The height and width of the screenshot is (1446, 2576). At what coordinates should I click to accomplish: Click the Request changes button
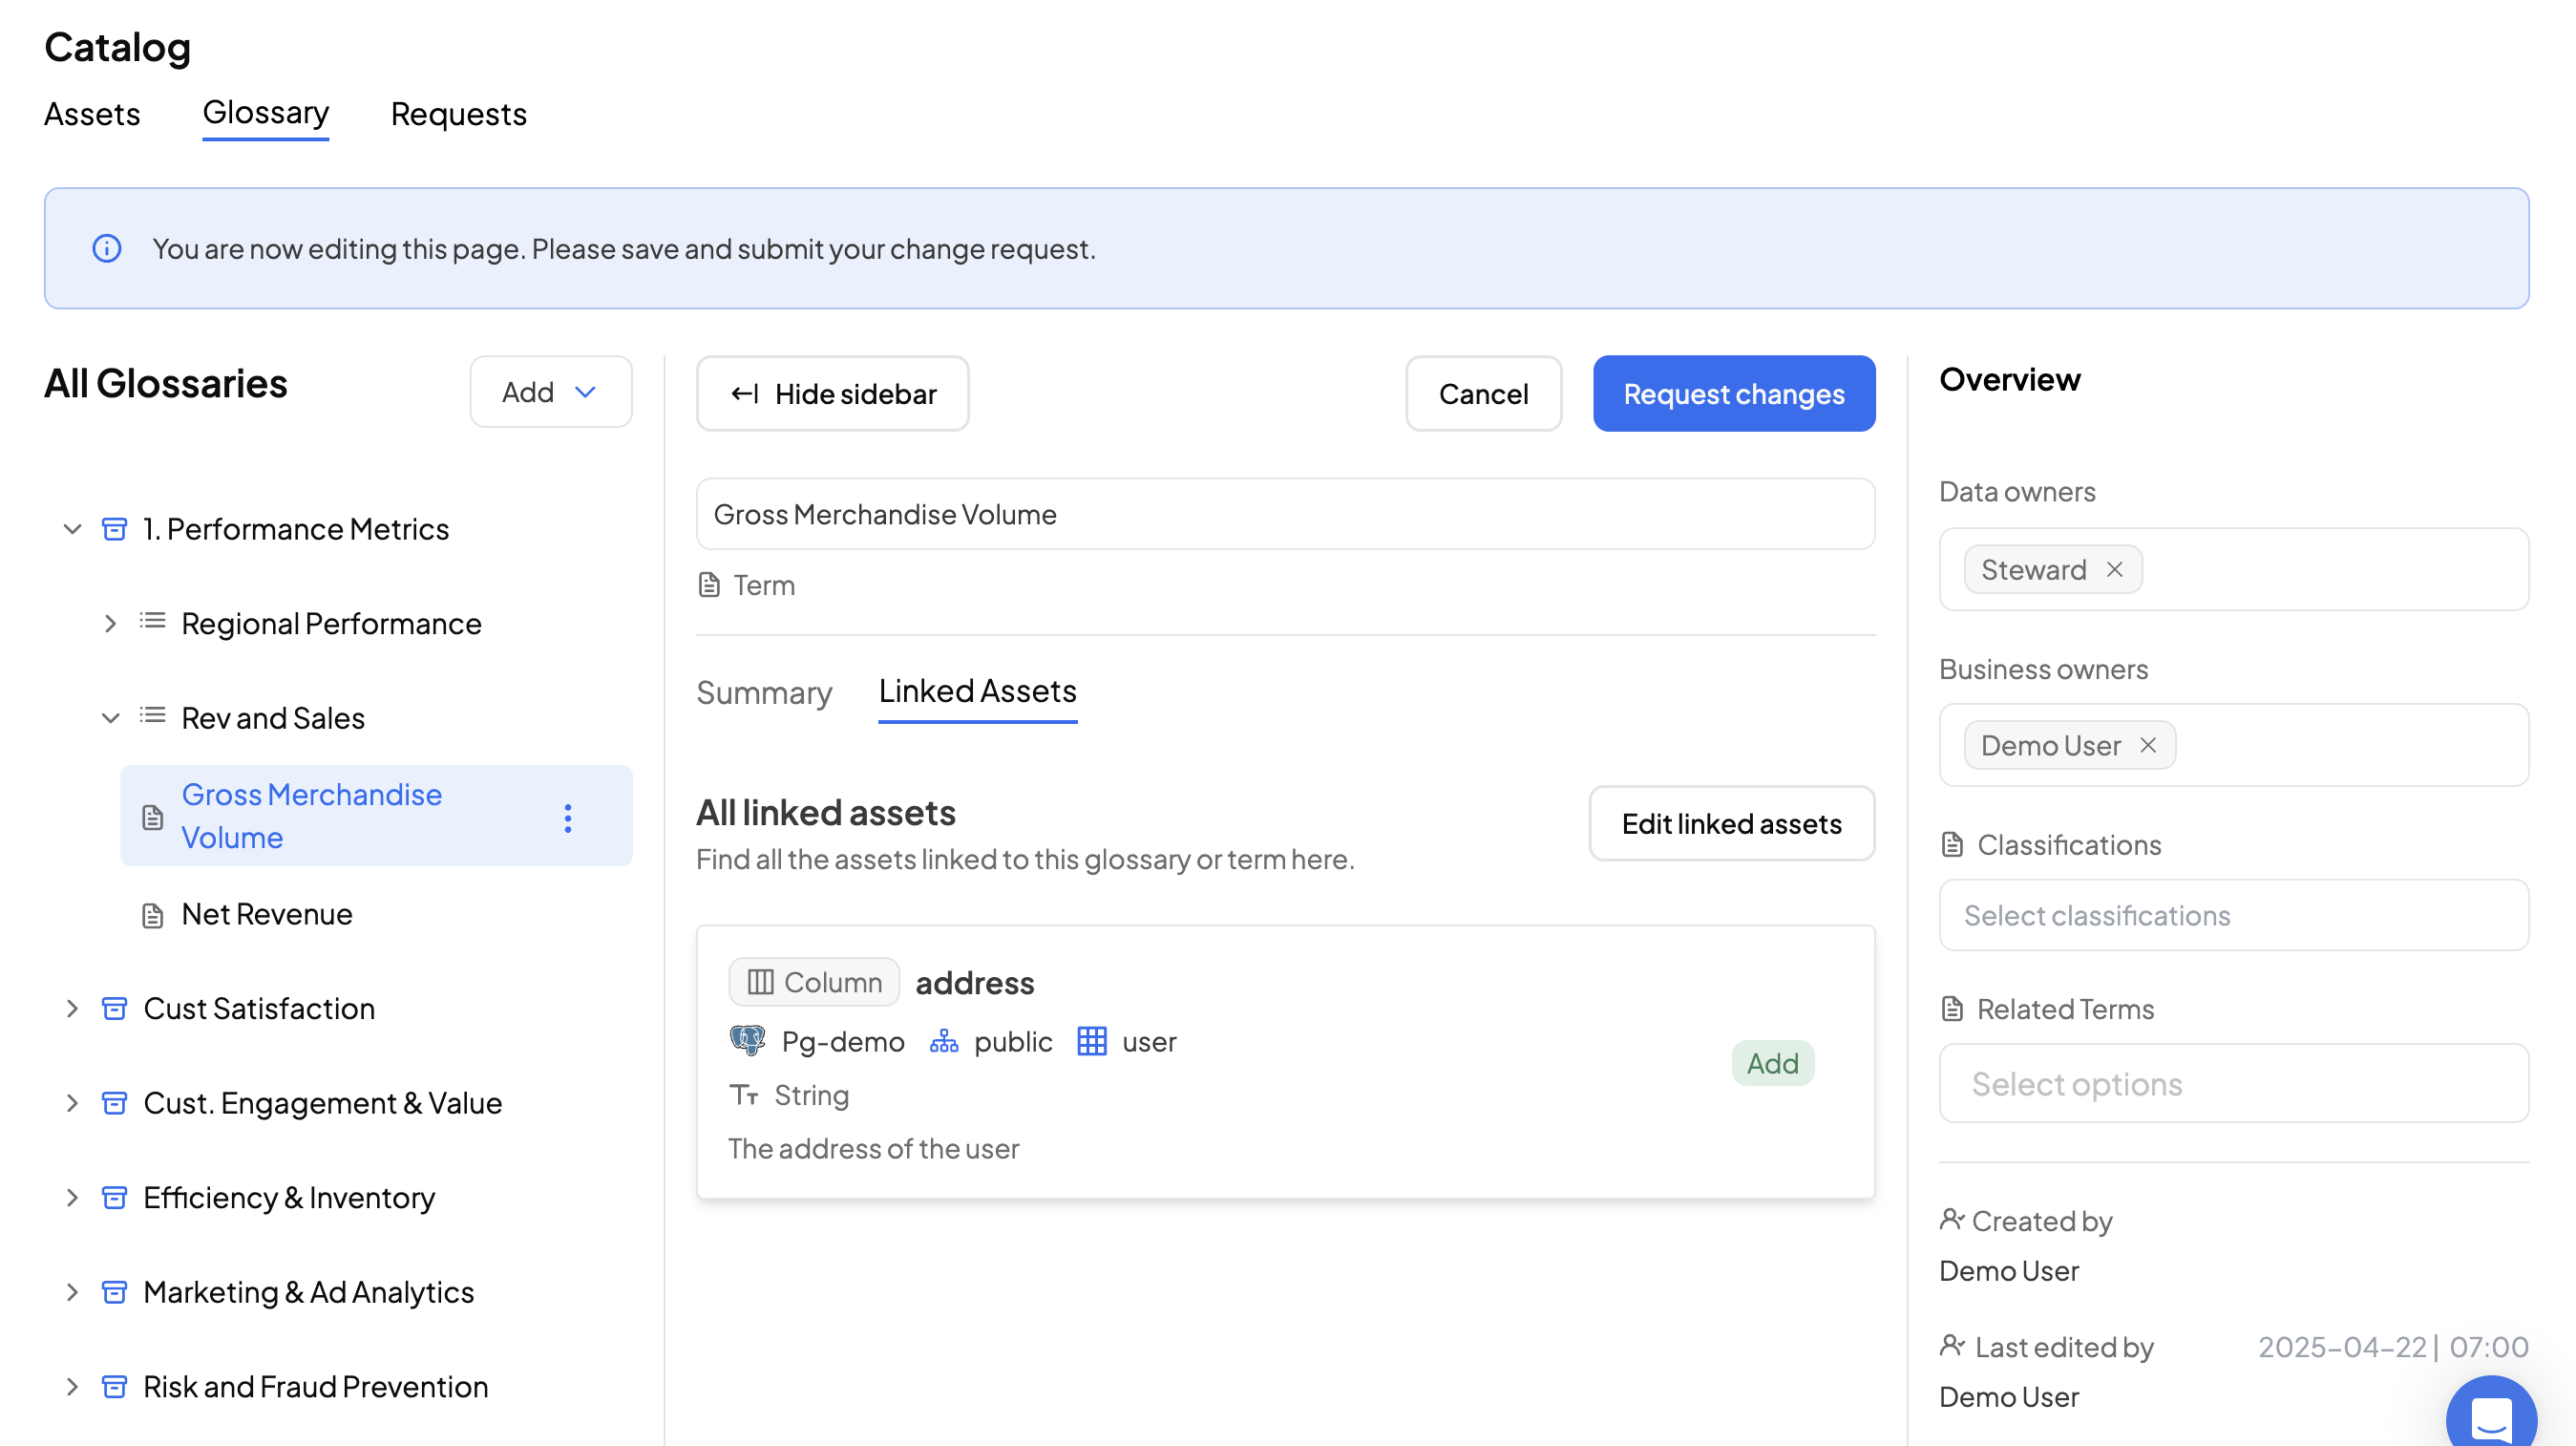1733,394
